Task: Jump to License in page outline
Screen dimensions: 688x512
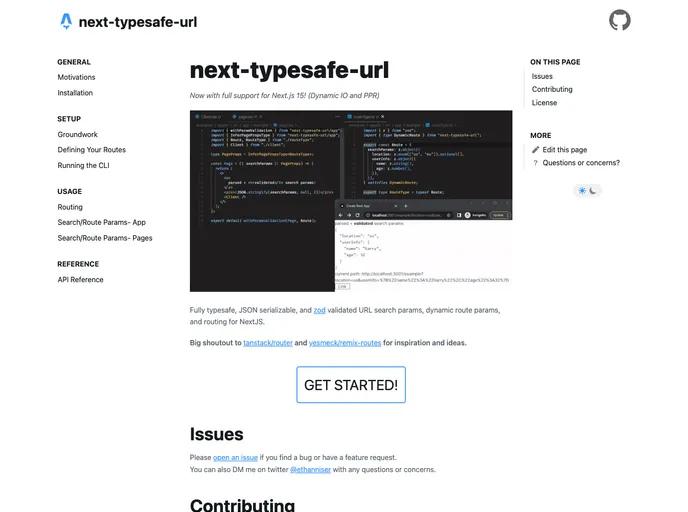Action: click(x=545, y=103)
